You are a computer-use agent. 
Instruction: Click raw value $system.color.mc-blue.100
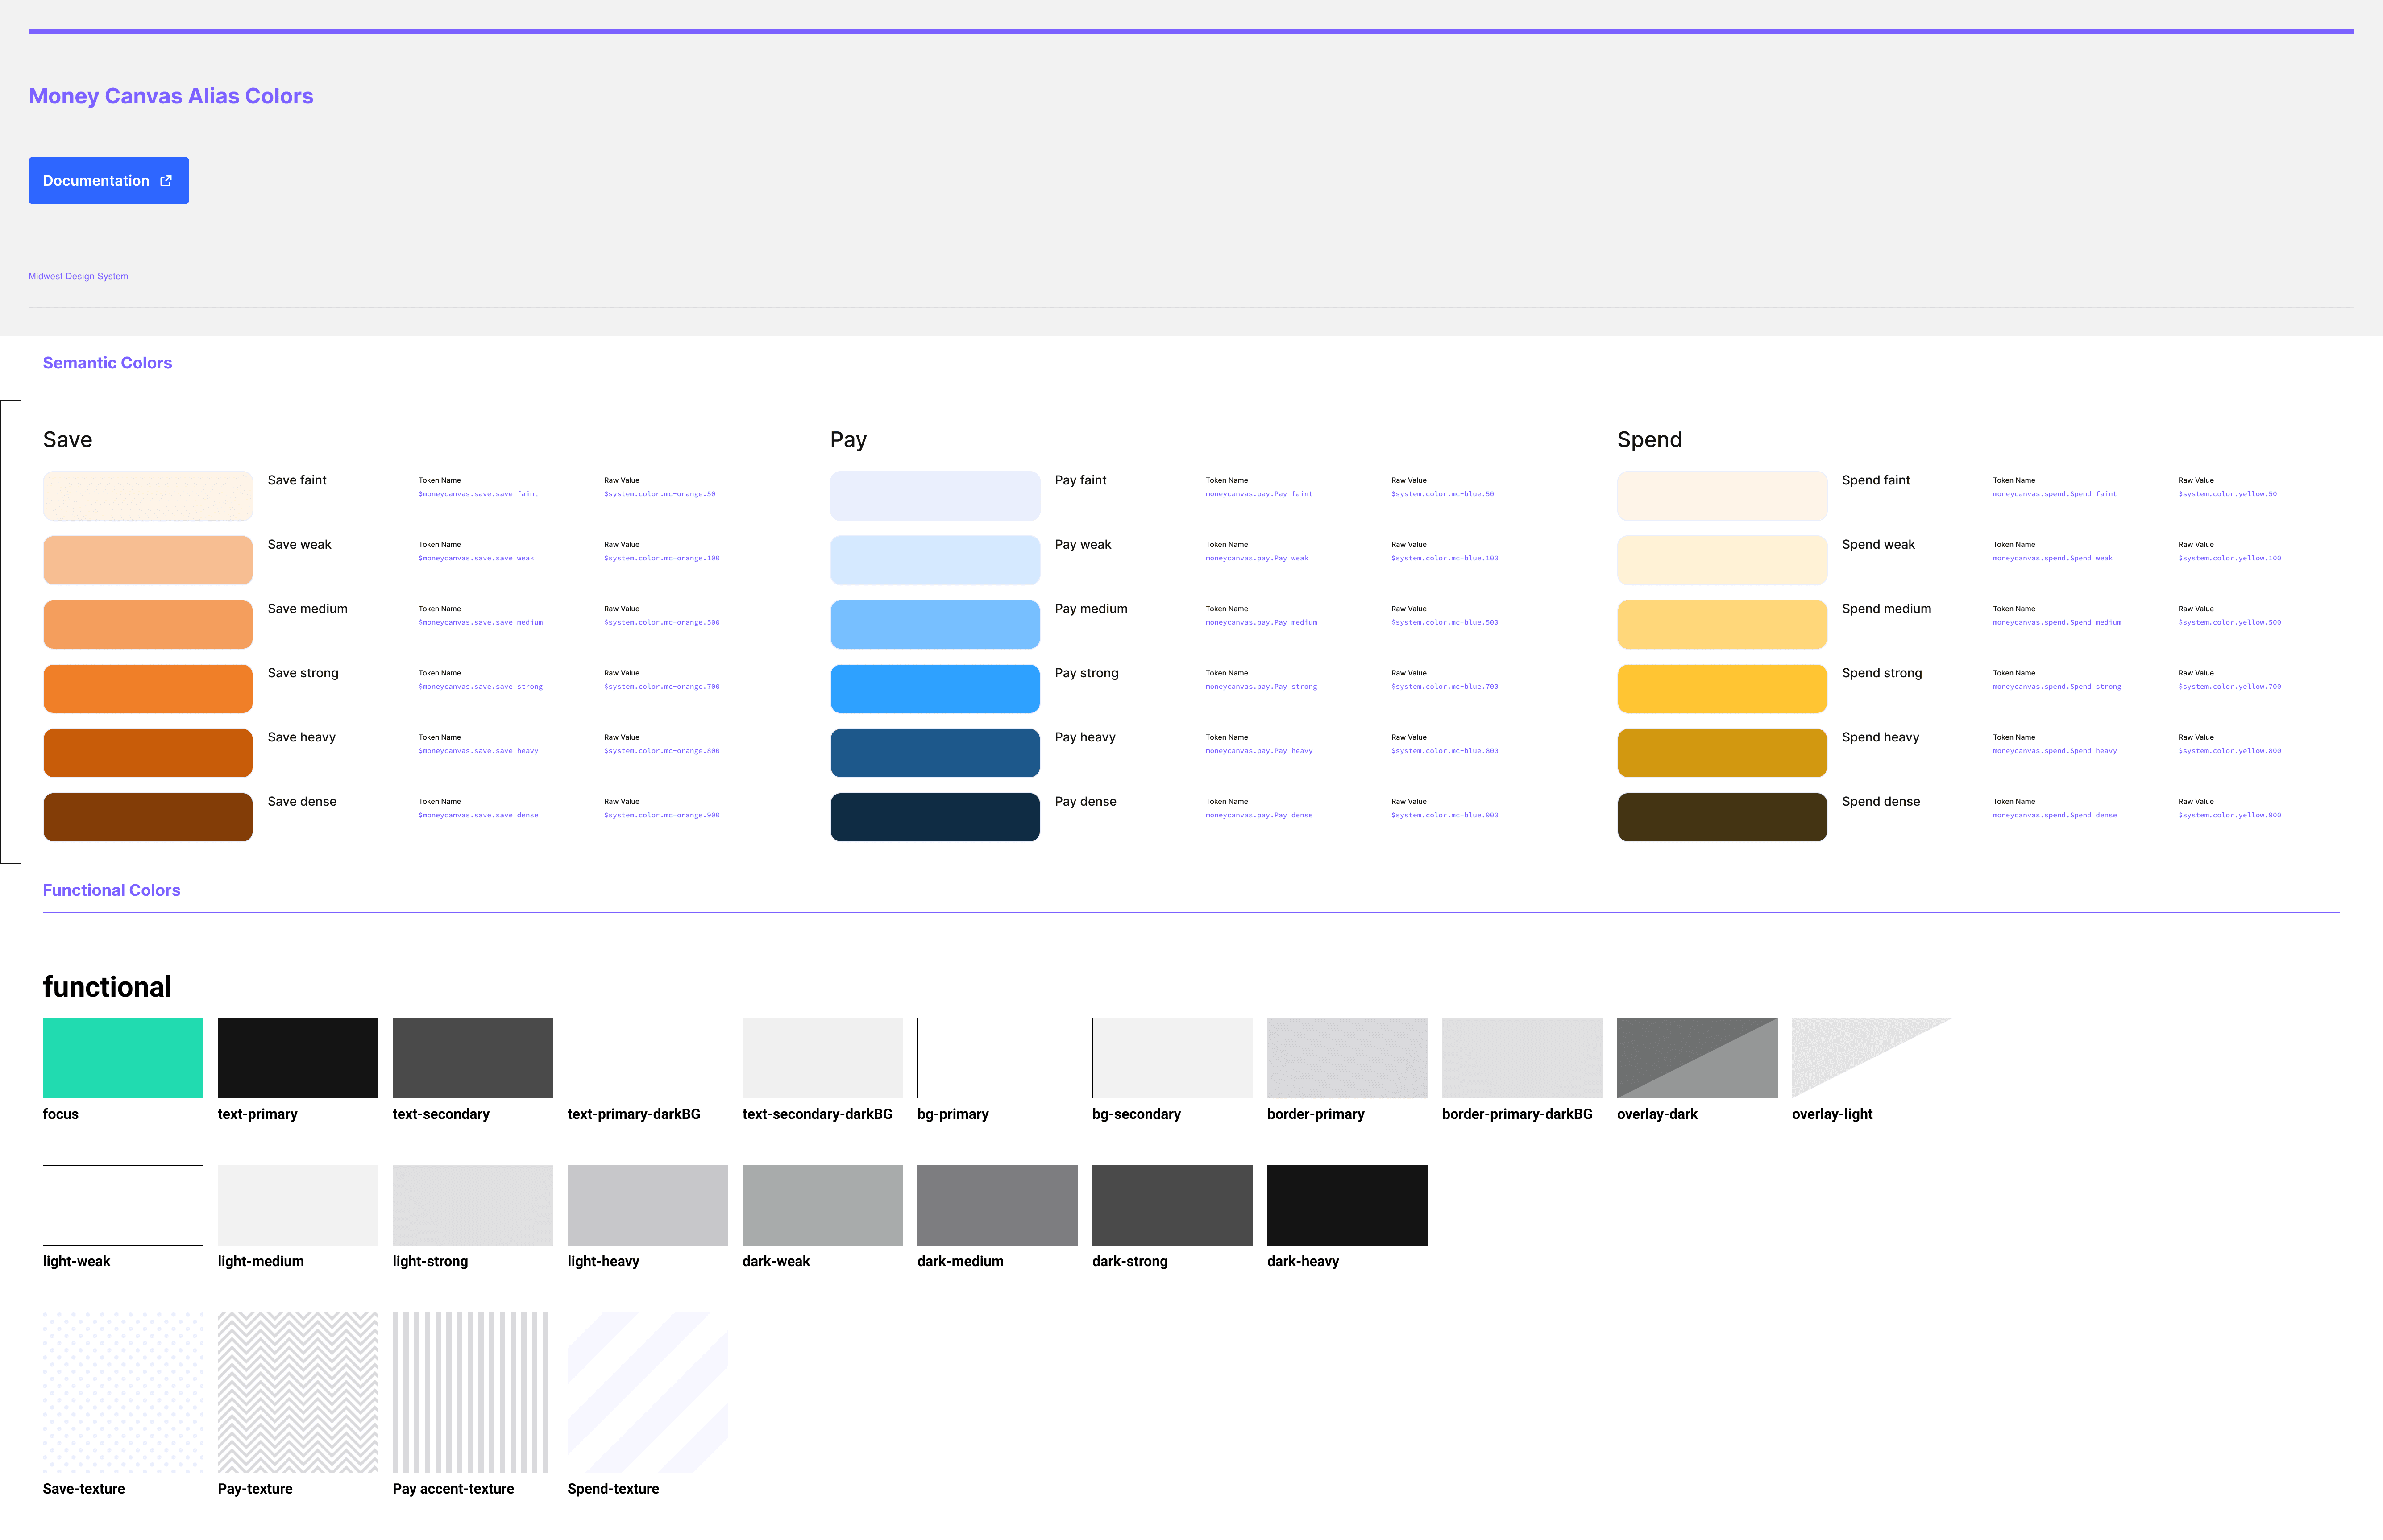(x=1445, y=558)
